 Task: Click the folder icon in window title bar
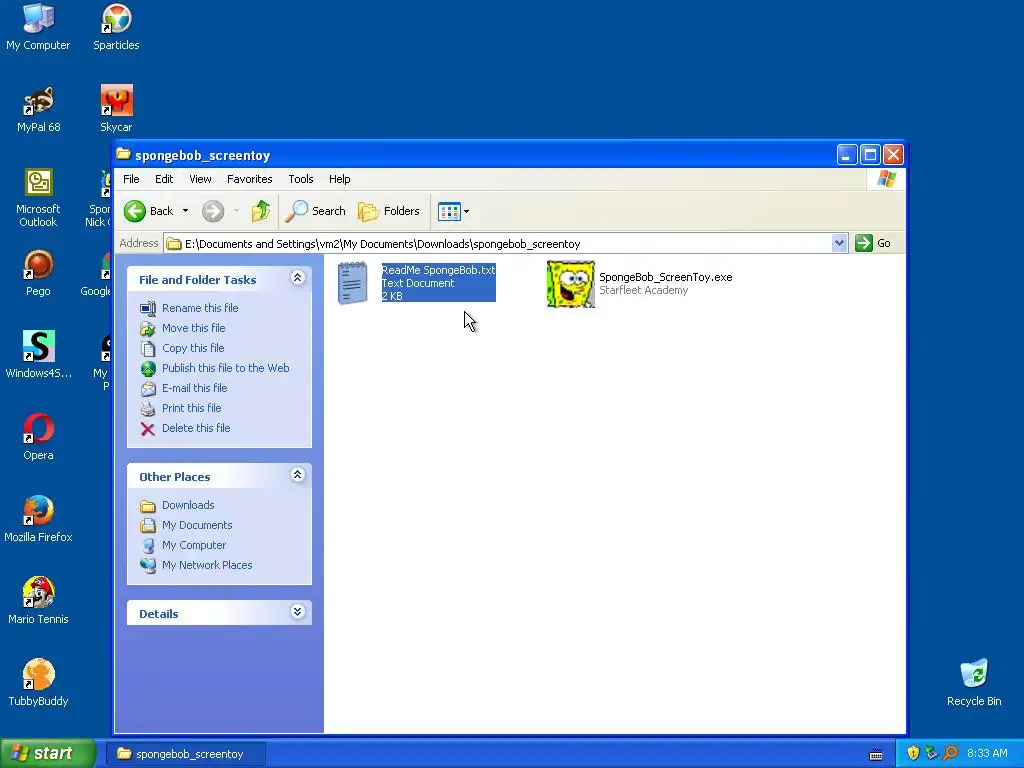click(123, 154)
